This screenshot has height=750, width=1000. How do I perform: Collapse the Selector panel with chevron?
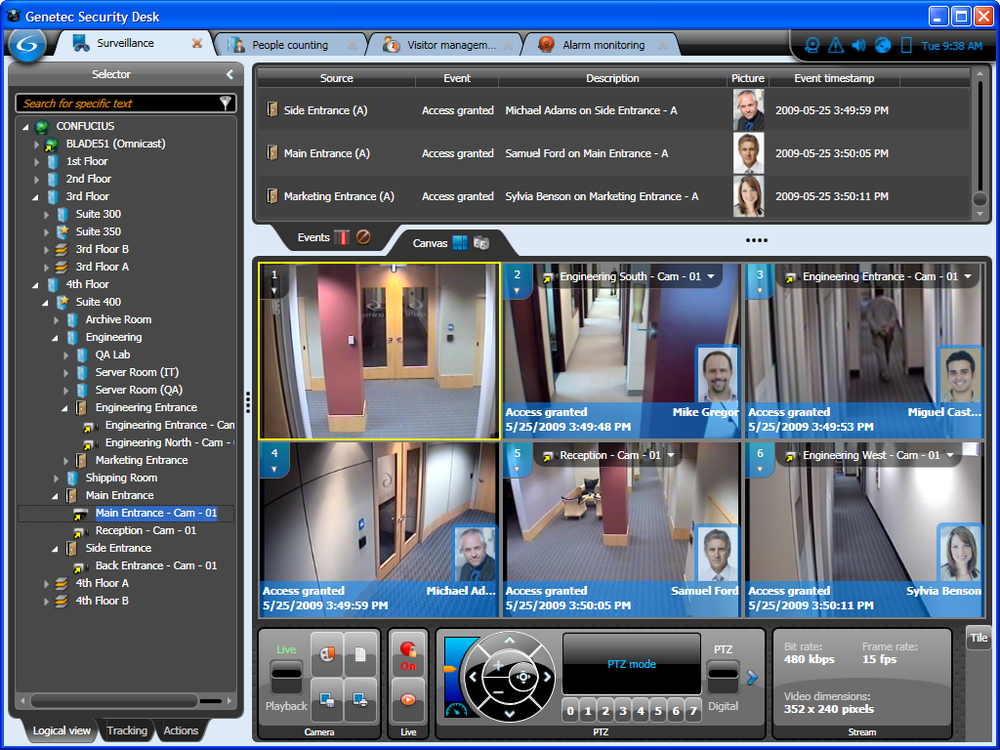point(229,74)
